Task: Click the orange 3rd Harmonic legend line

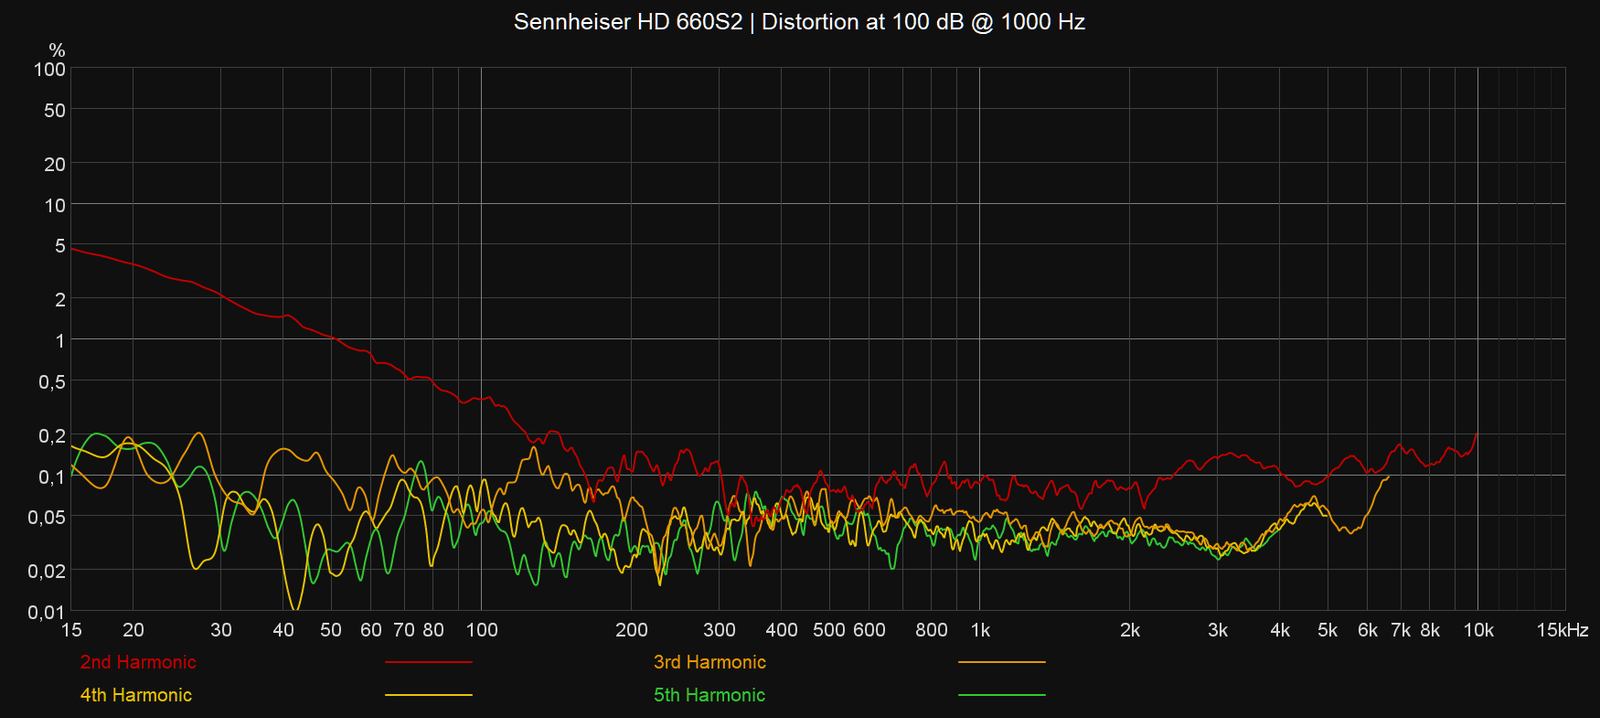Action: click(x=1001, y=662)
